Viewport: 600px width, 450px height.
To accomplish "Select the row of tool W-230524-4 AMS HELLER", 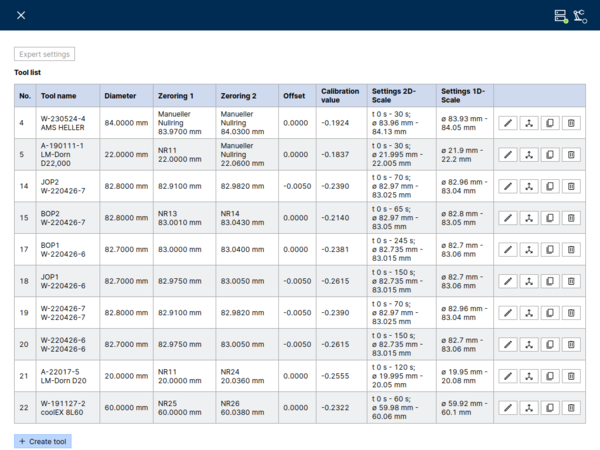I will pos(300,123).
